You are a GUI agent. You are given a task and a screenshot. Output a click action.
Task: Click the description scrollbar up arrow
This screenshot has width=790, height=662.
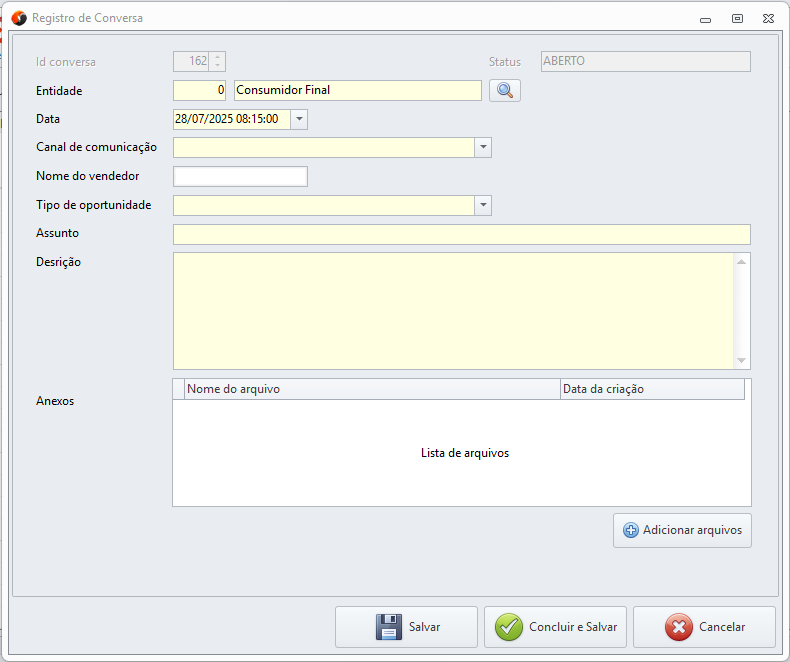point(741,262)
